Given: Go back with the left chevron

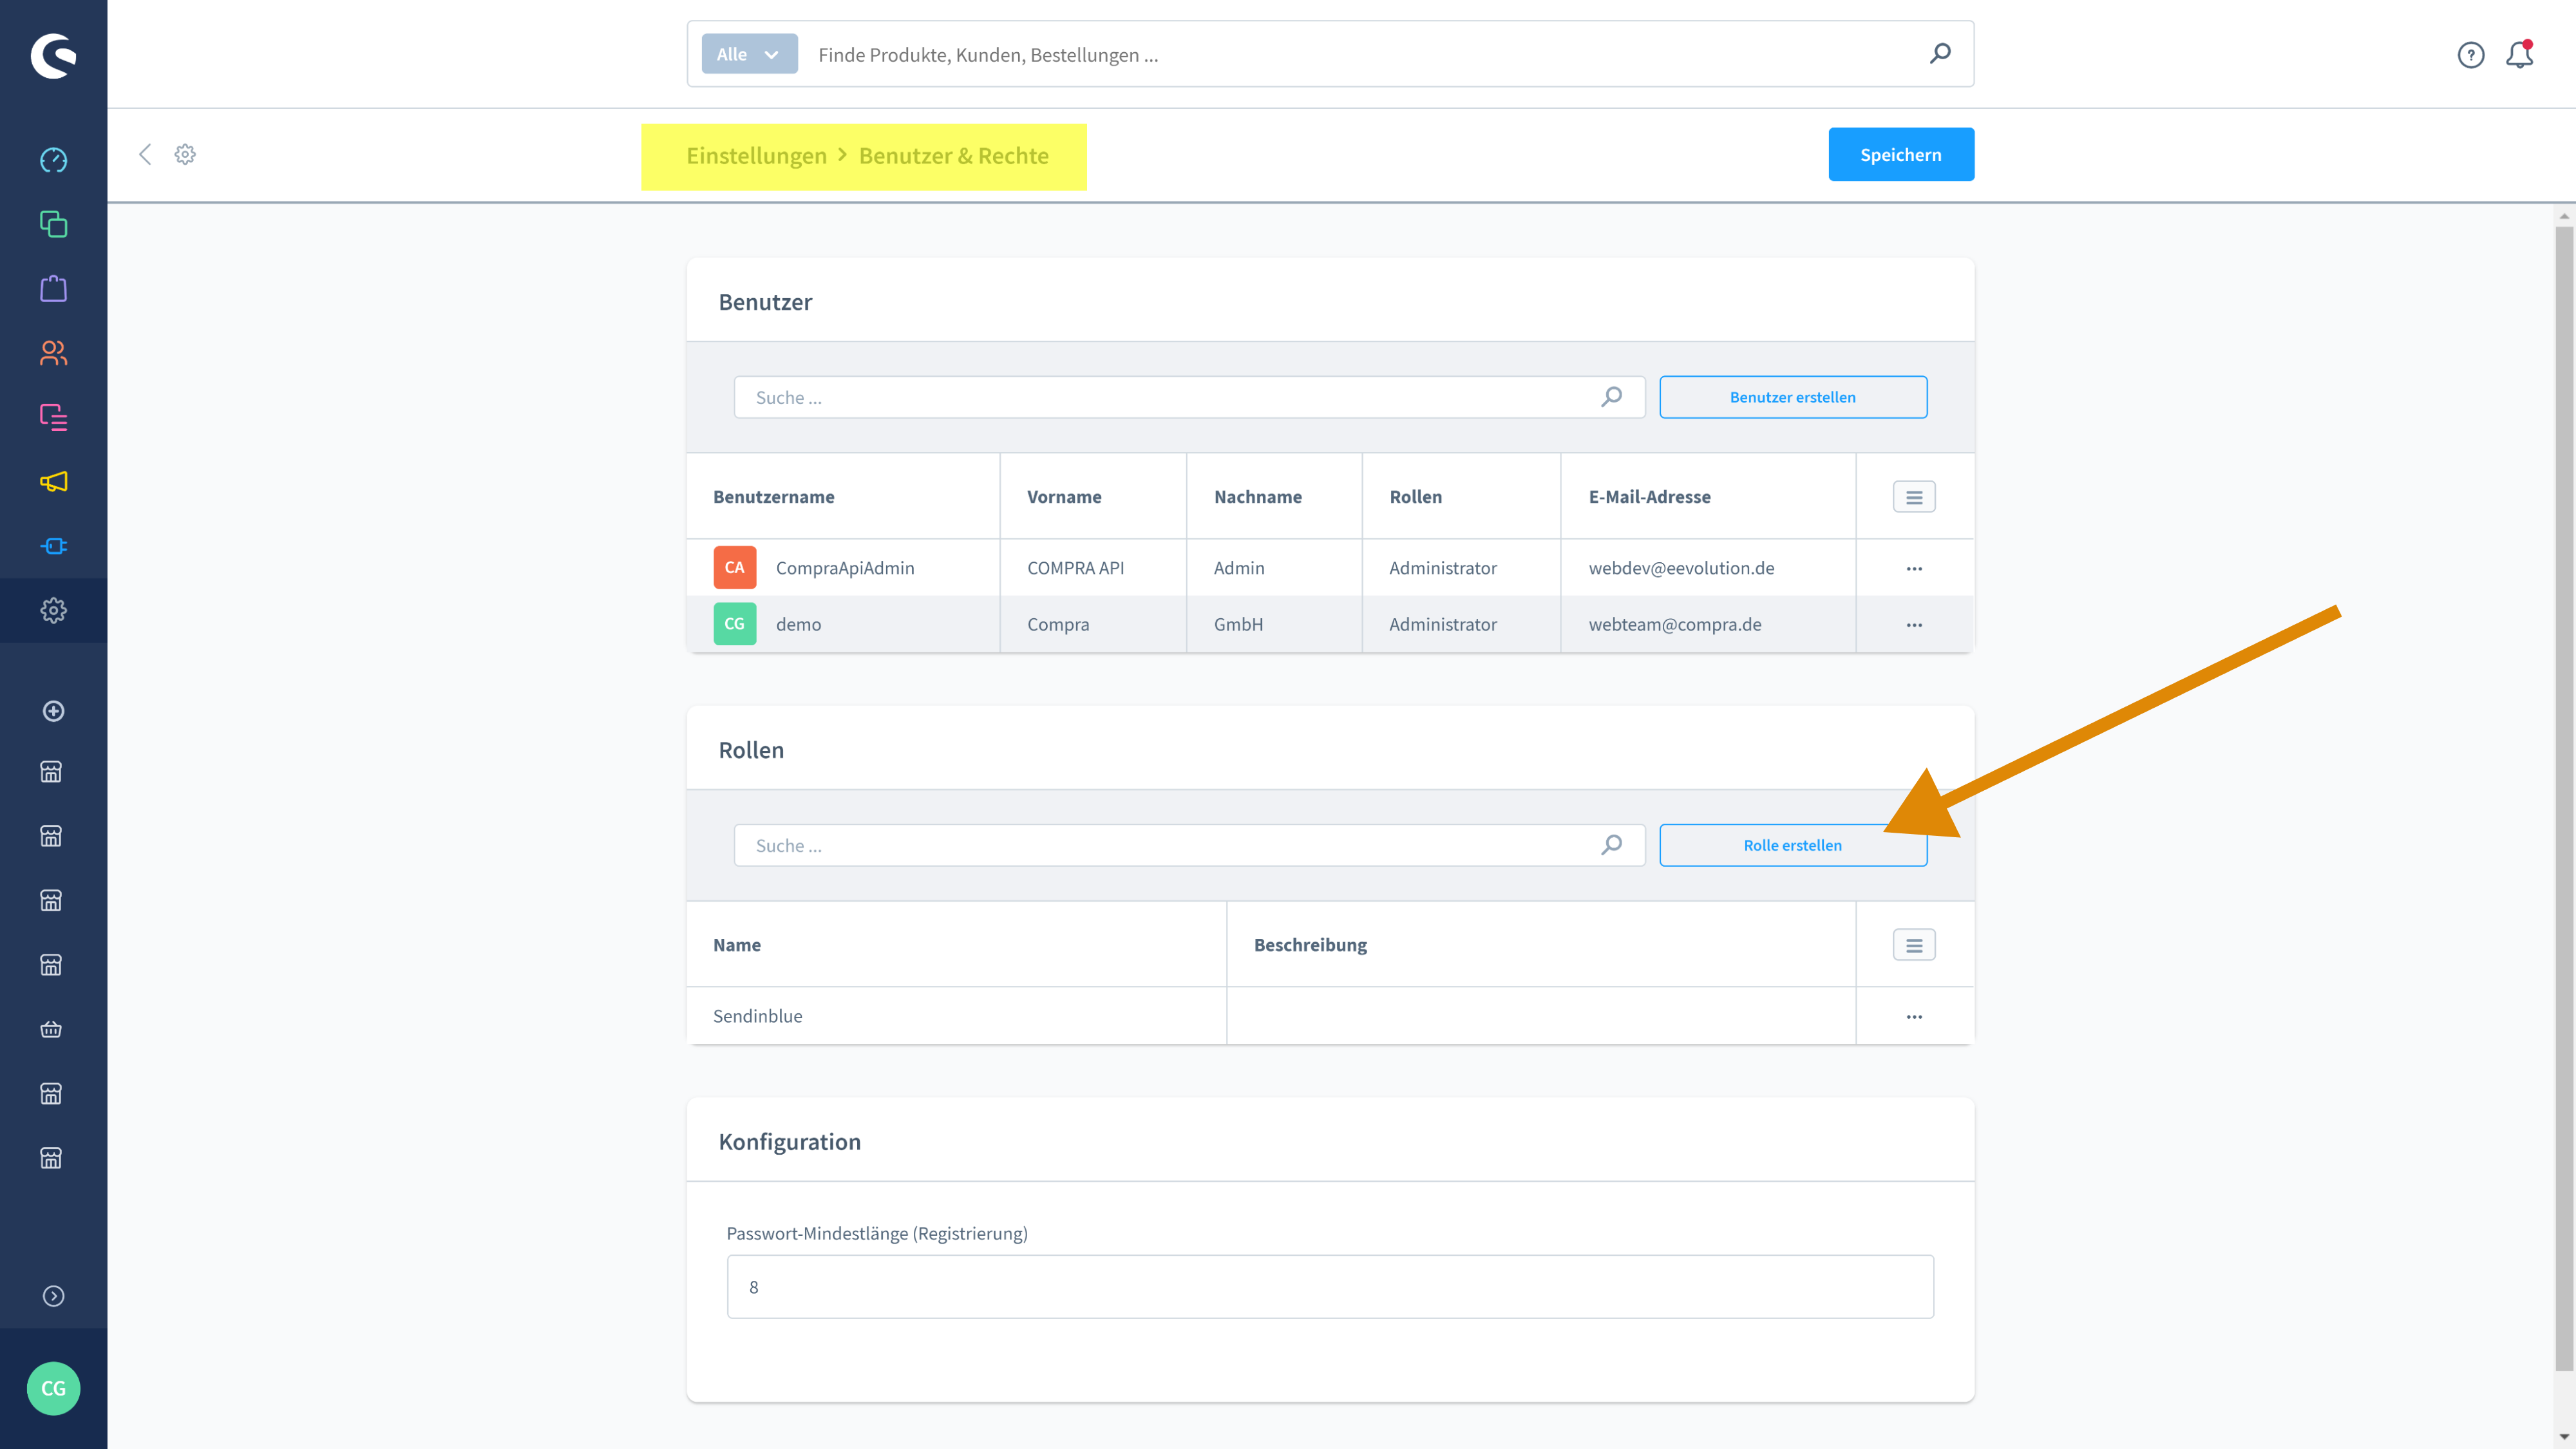Looking at the screenshot, I should tap(145, 154).
